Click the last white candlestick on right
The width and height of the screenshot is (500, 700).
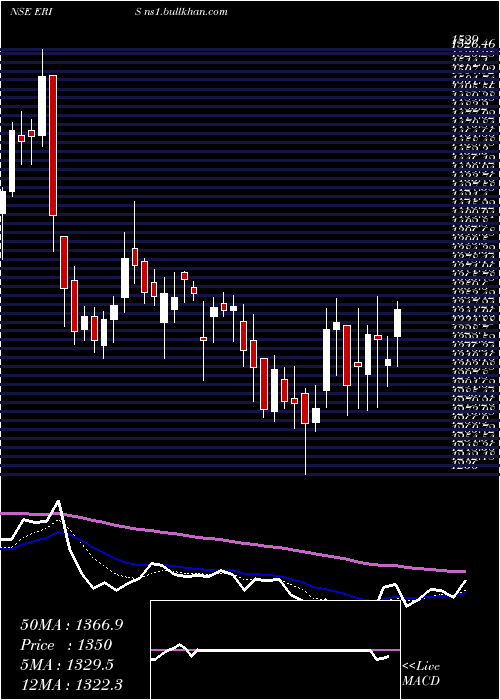tap(397, 323)
